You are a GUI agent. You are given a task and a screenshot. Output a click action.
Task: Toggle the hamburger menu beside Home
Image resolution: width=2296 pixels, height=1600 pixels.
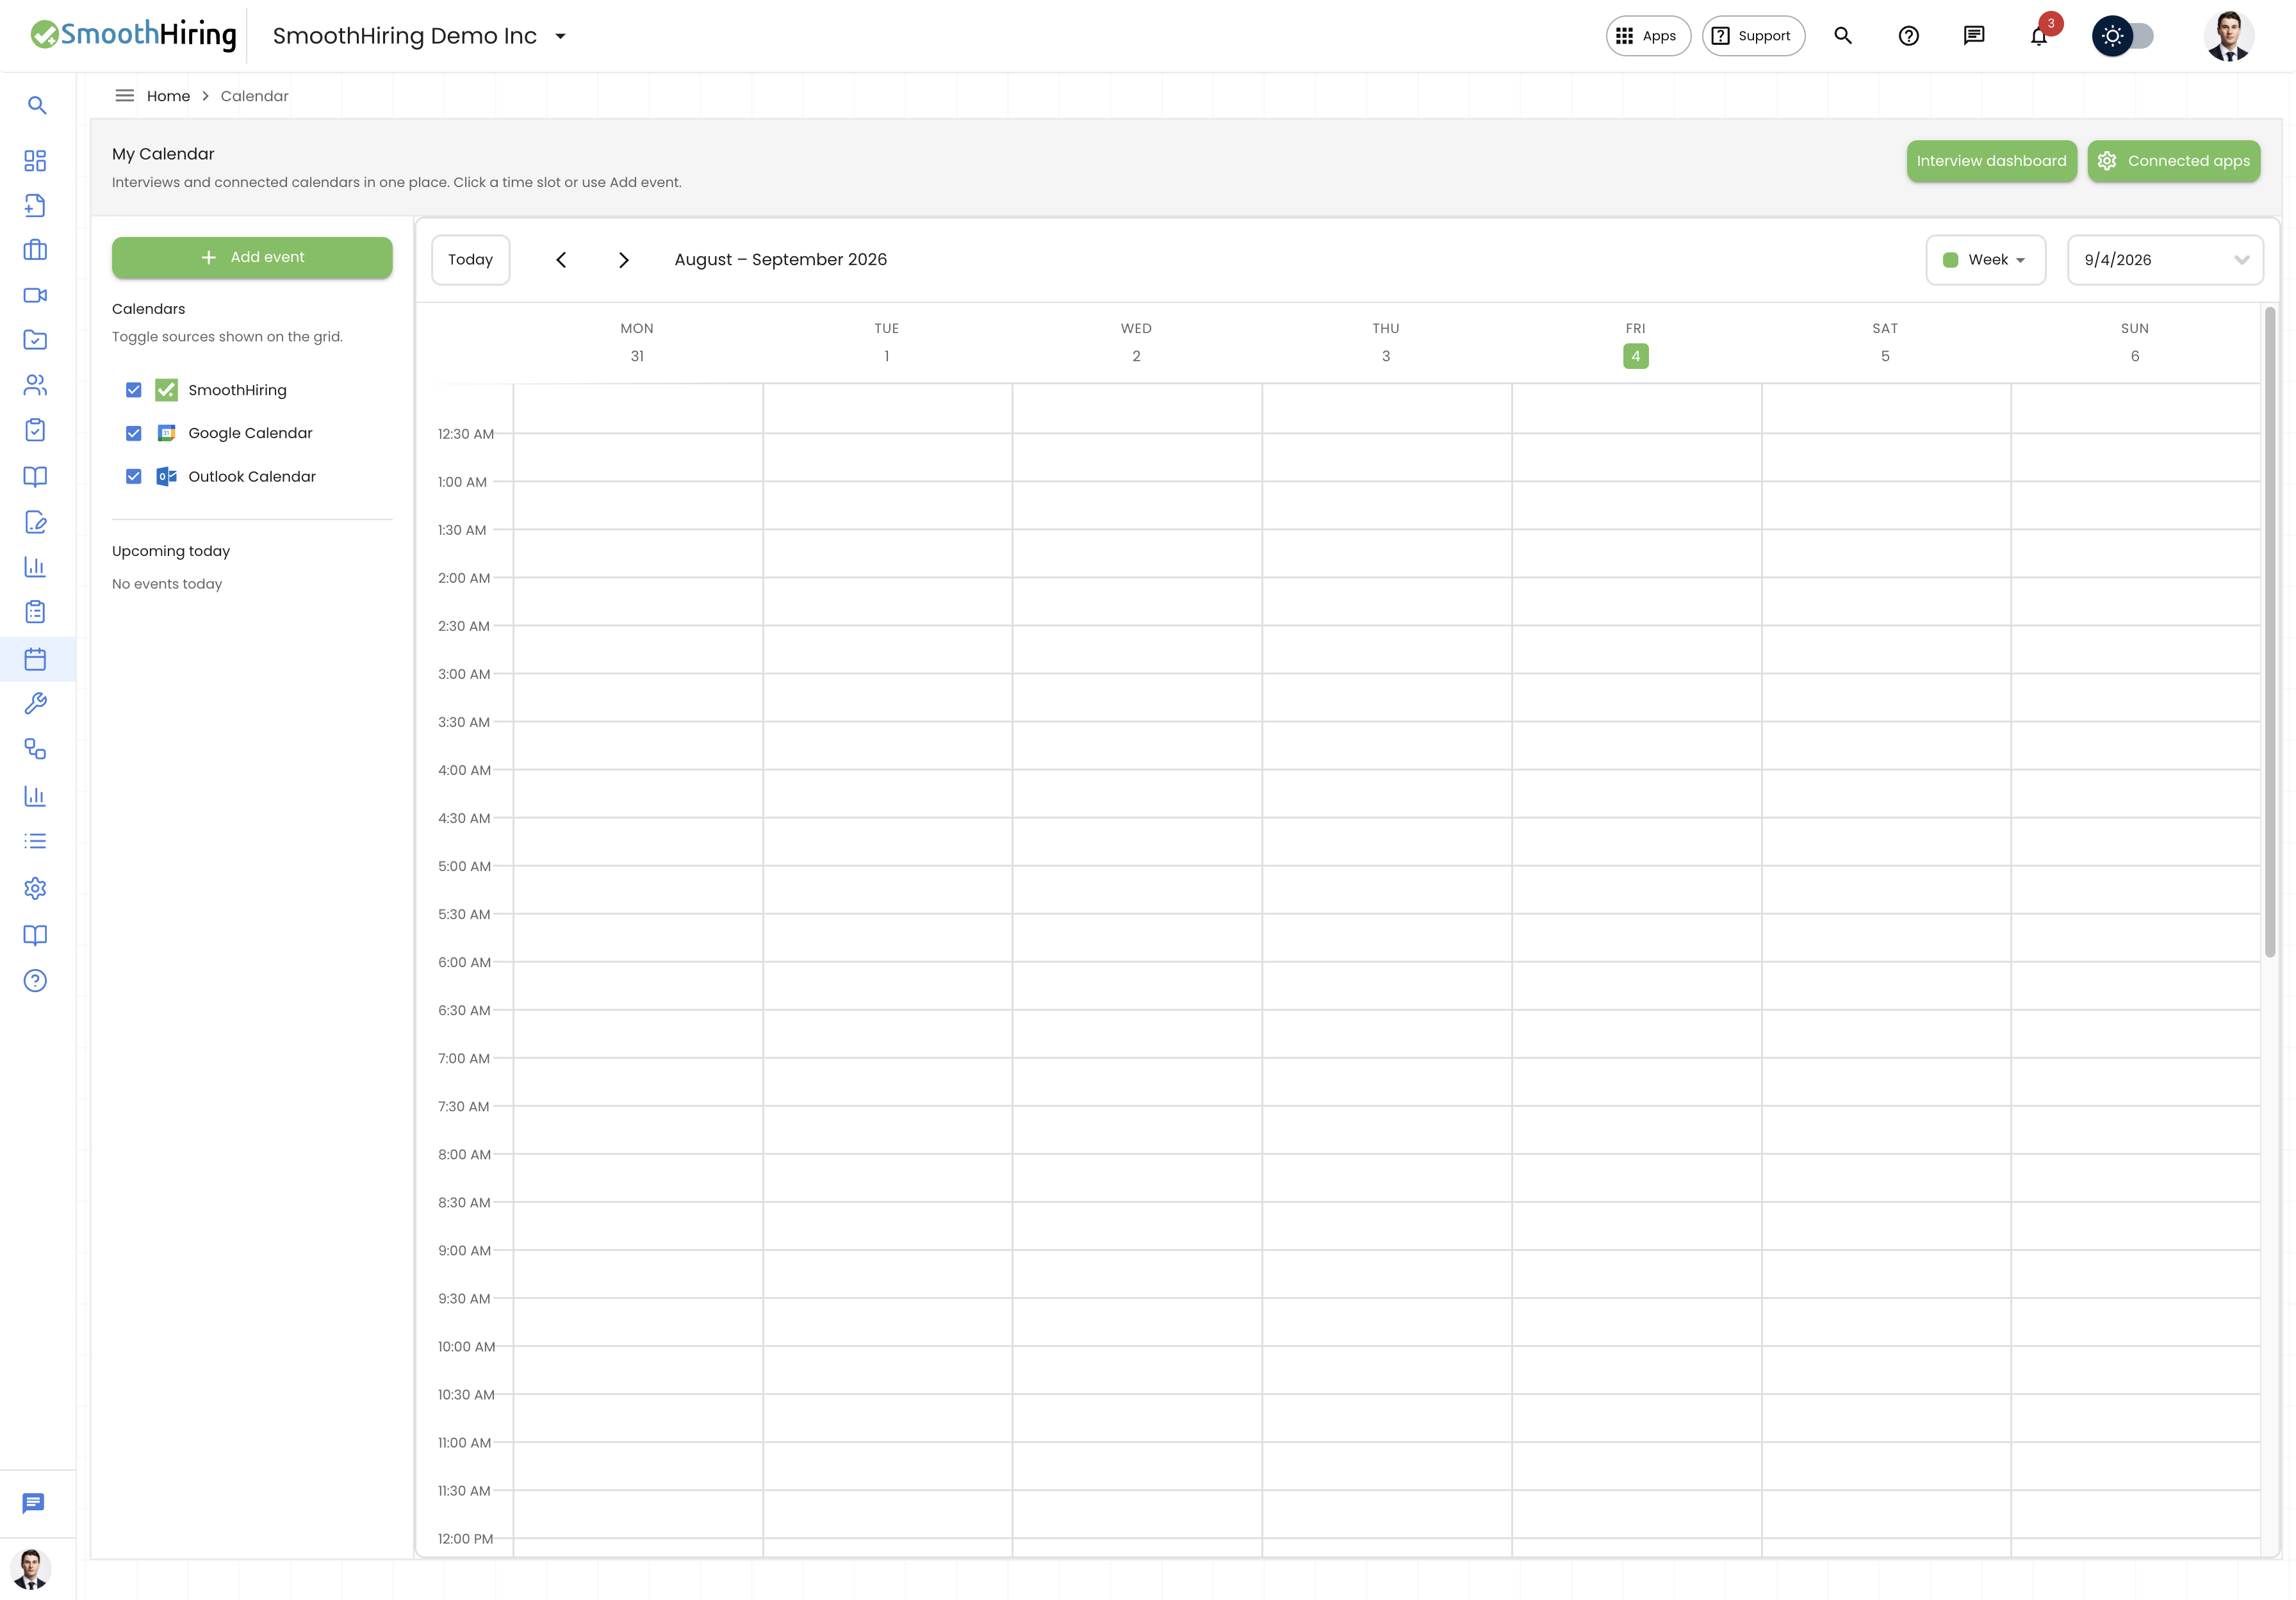(124, 96)
